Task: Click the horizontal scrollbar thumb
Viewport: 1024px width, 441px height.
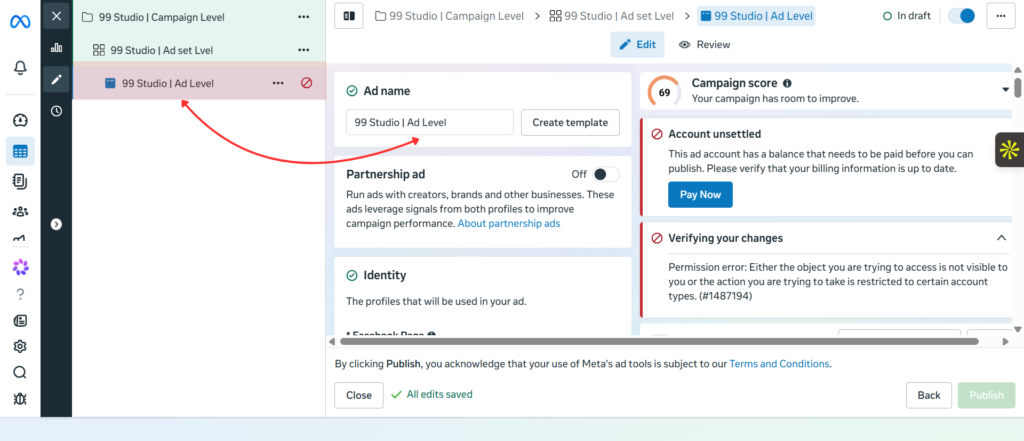Action: coord(659,342)
